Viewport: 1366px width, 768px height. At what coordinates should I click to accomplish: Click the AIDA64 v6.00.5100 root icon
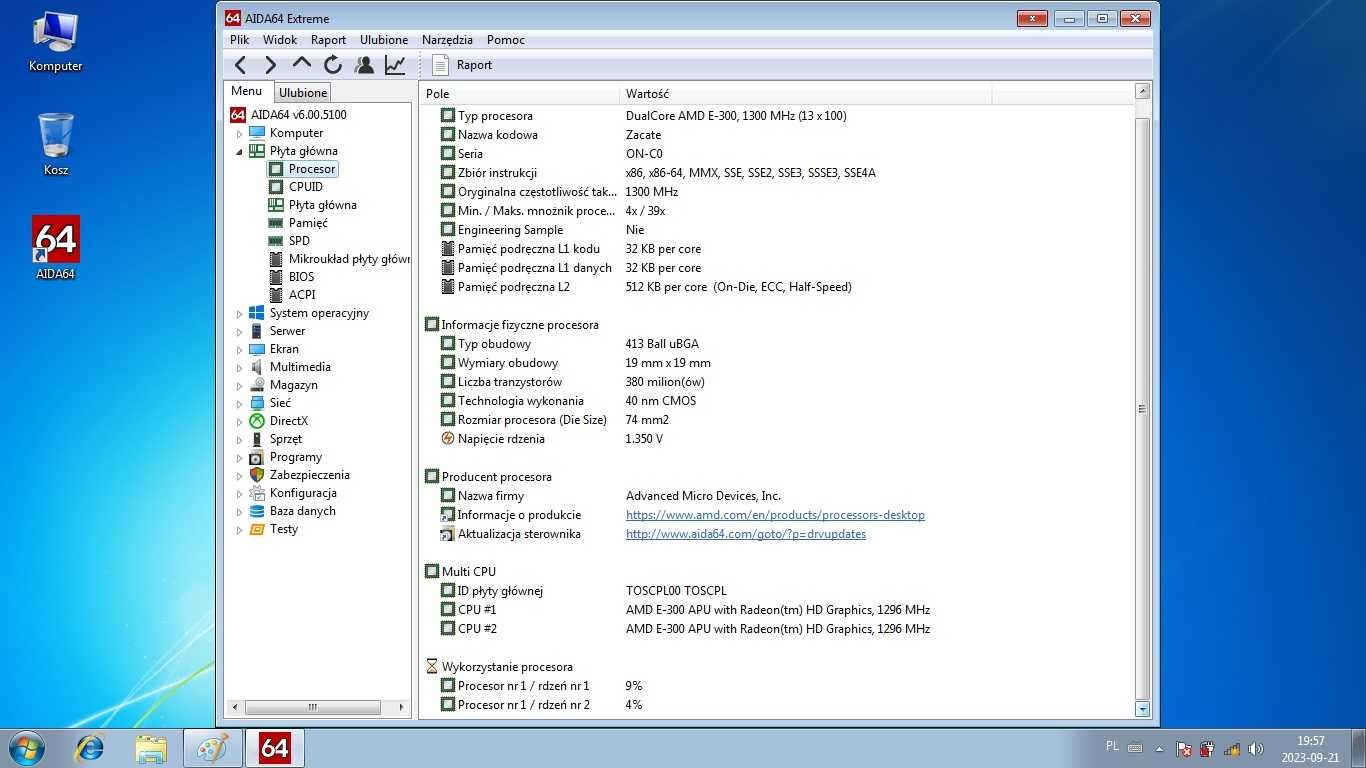pyautogui.click(x=238, y=115)
